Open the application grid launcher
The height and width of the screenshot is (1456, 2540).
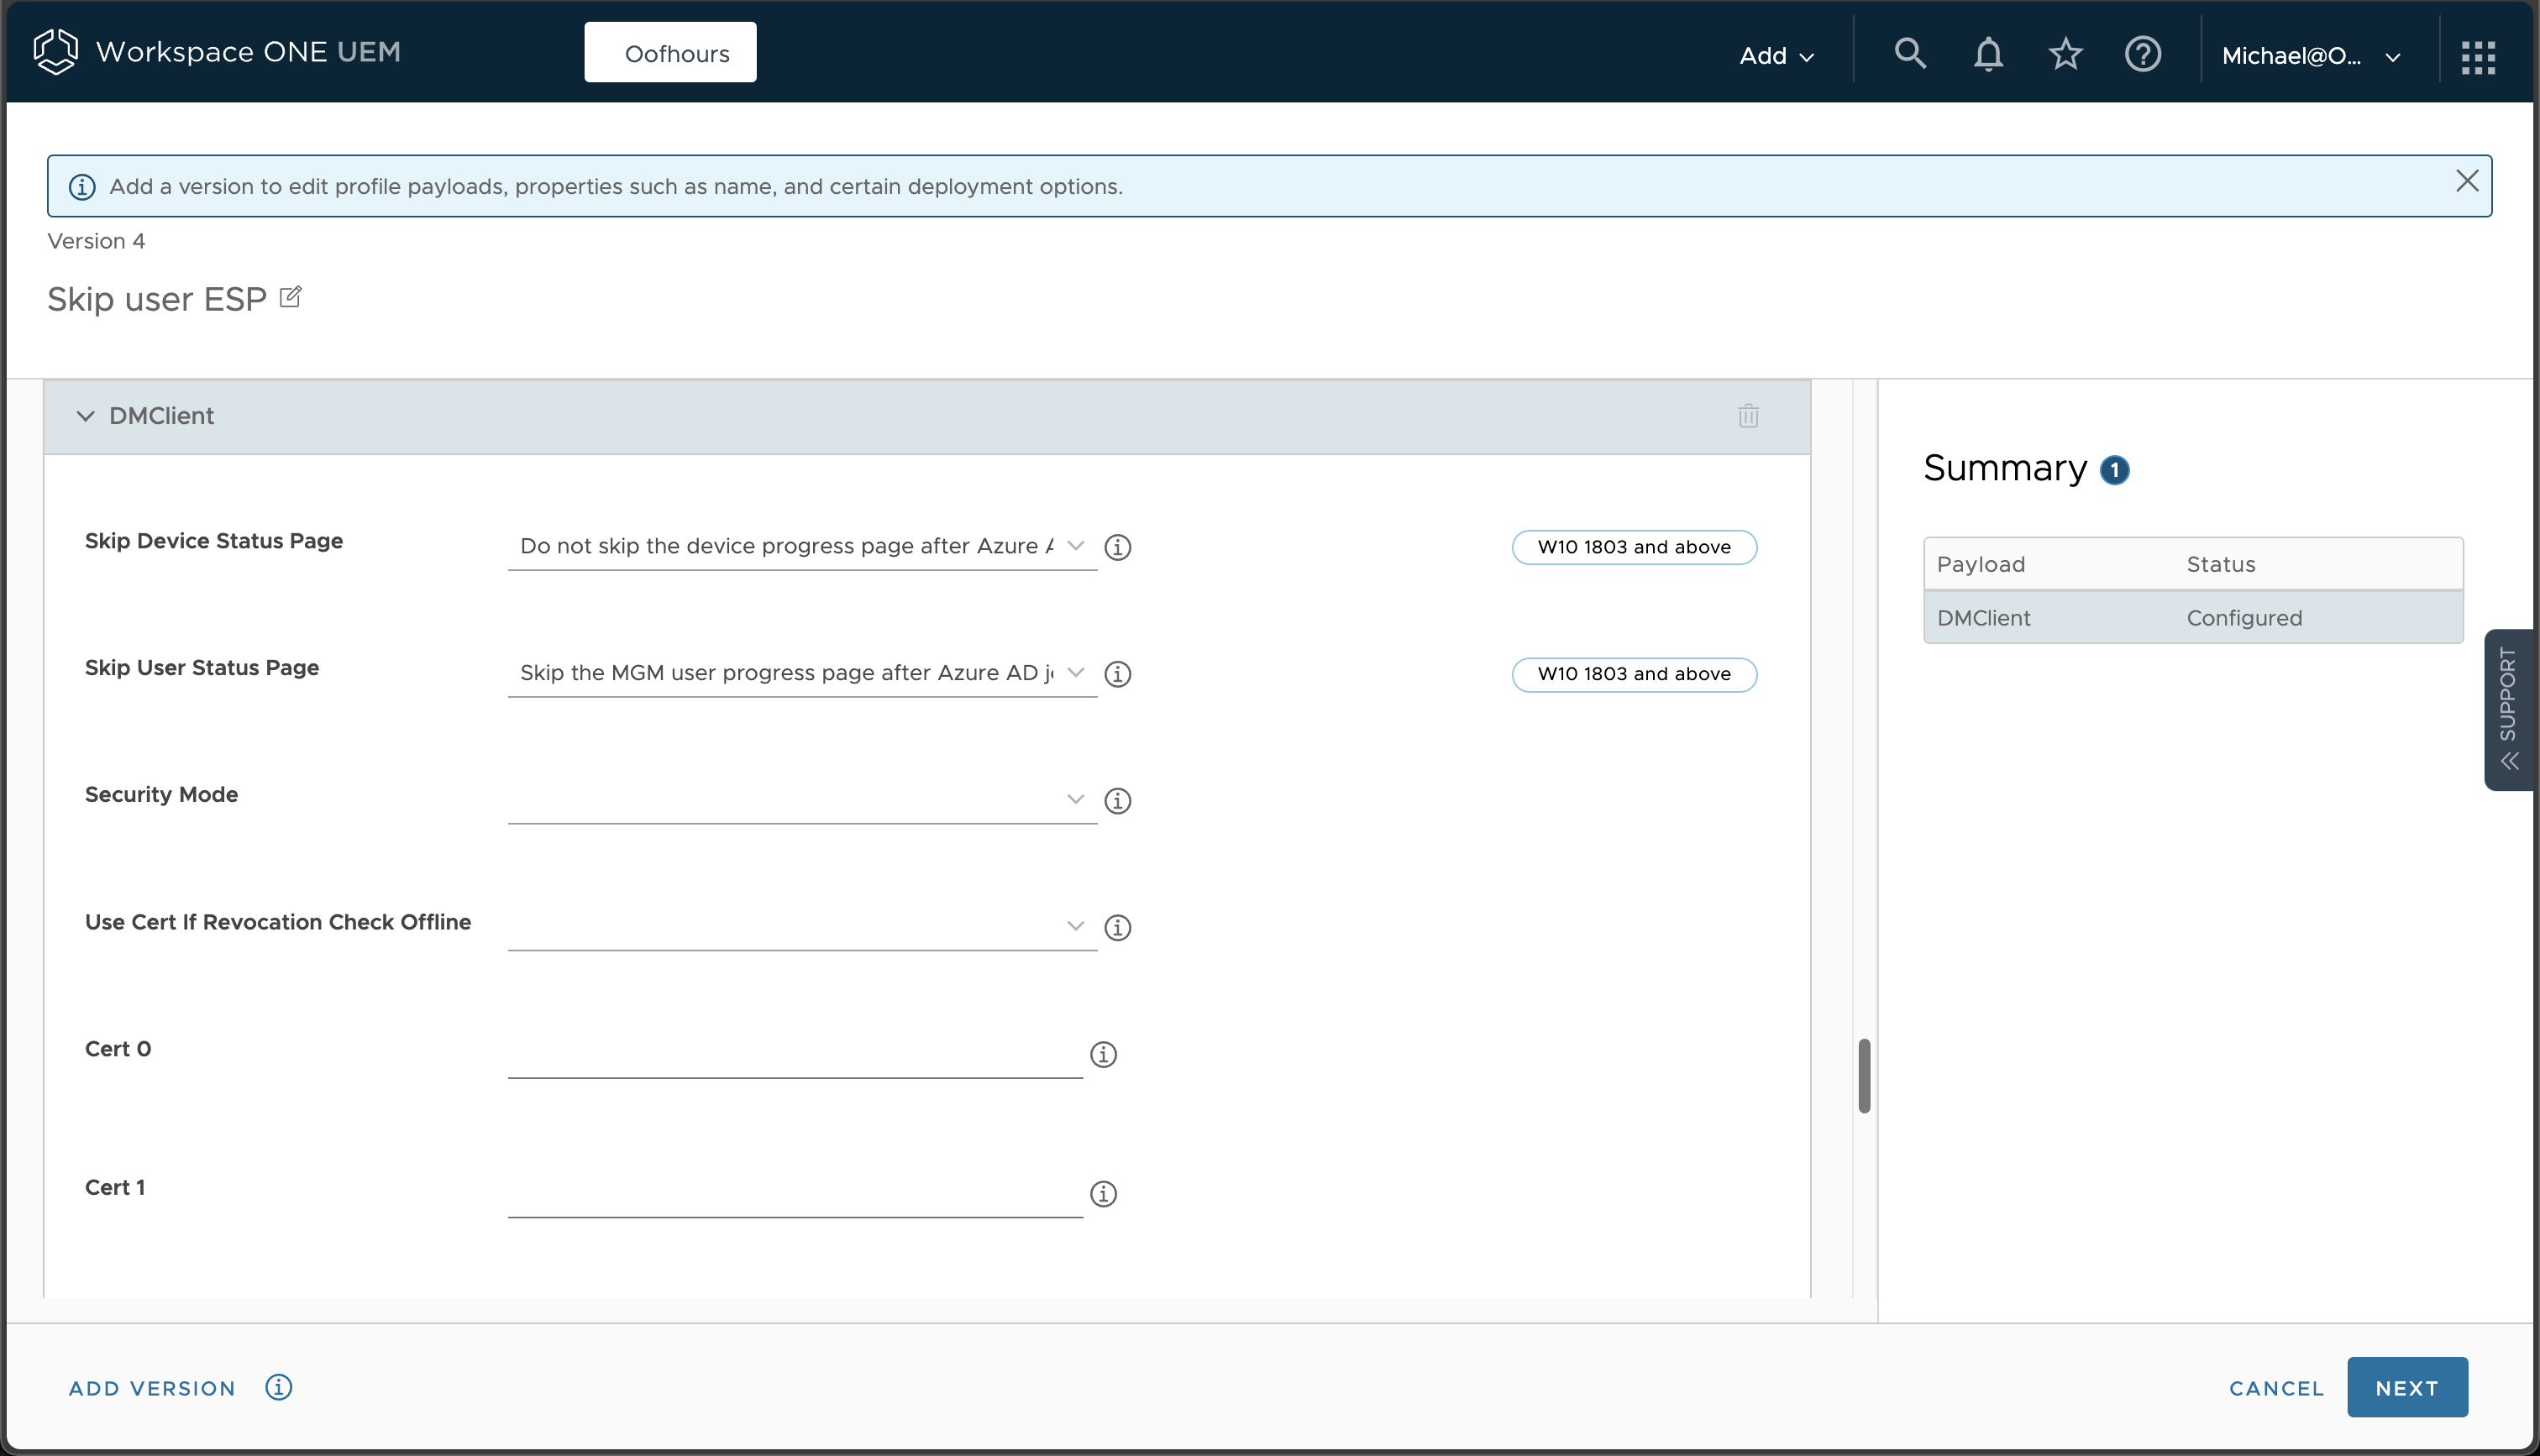click(2479, 56)
